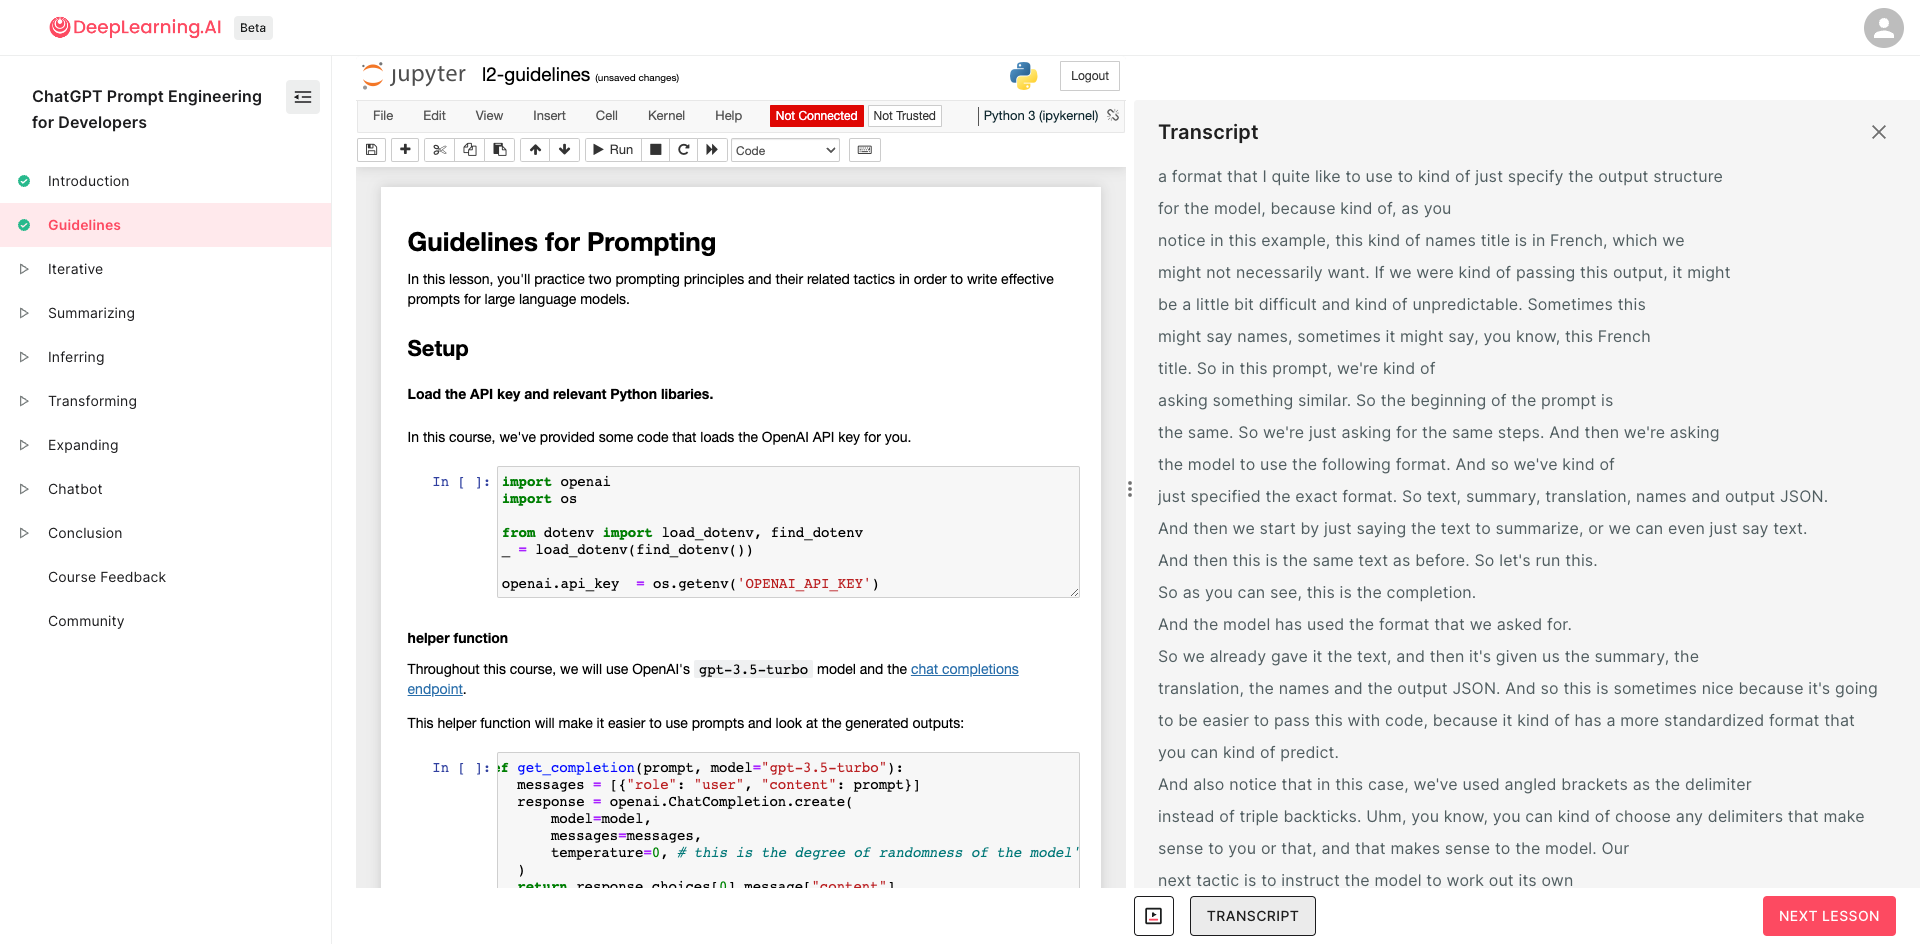Click the play arrow beside Expanding
Image resolution: width=1920 pixels, height=944 pixels.
pos(24,445)
